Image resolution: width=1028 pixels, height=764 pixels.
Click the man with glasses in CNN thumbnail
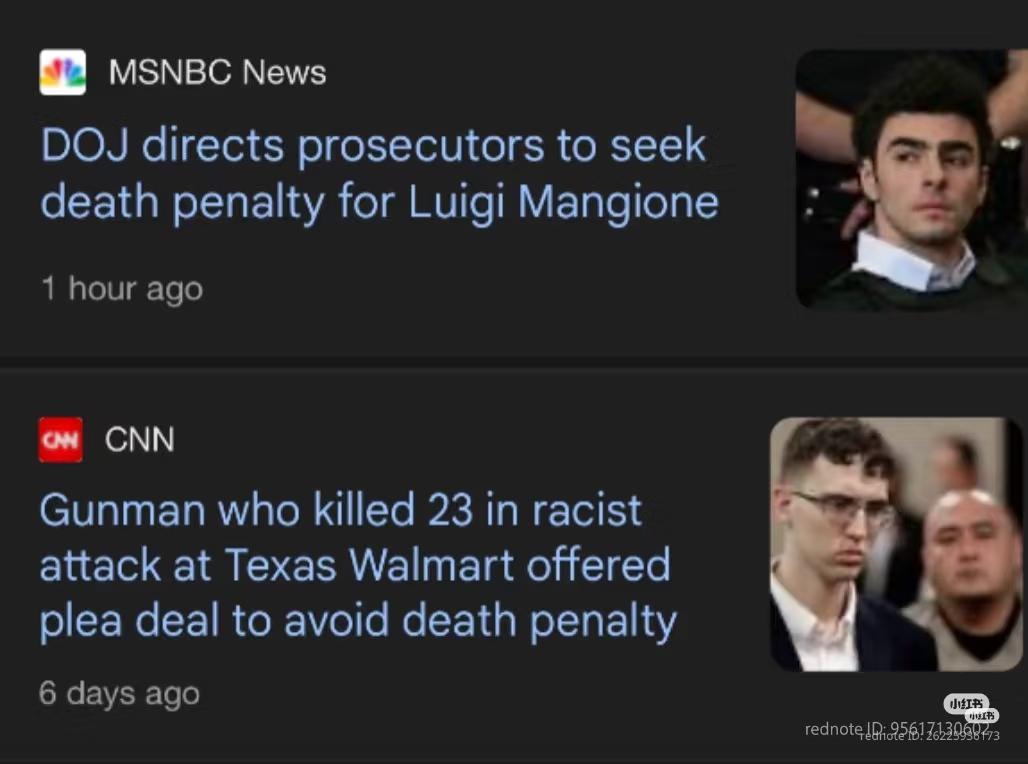coord(834,530)
